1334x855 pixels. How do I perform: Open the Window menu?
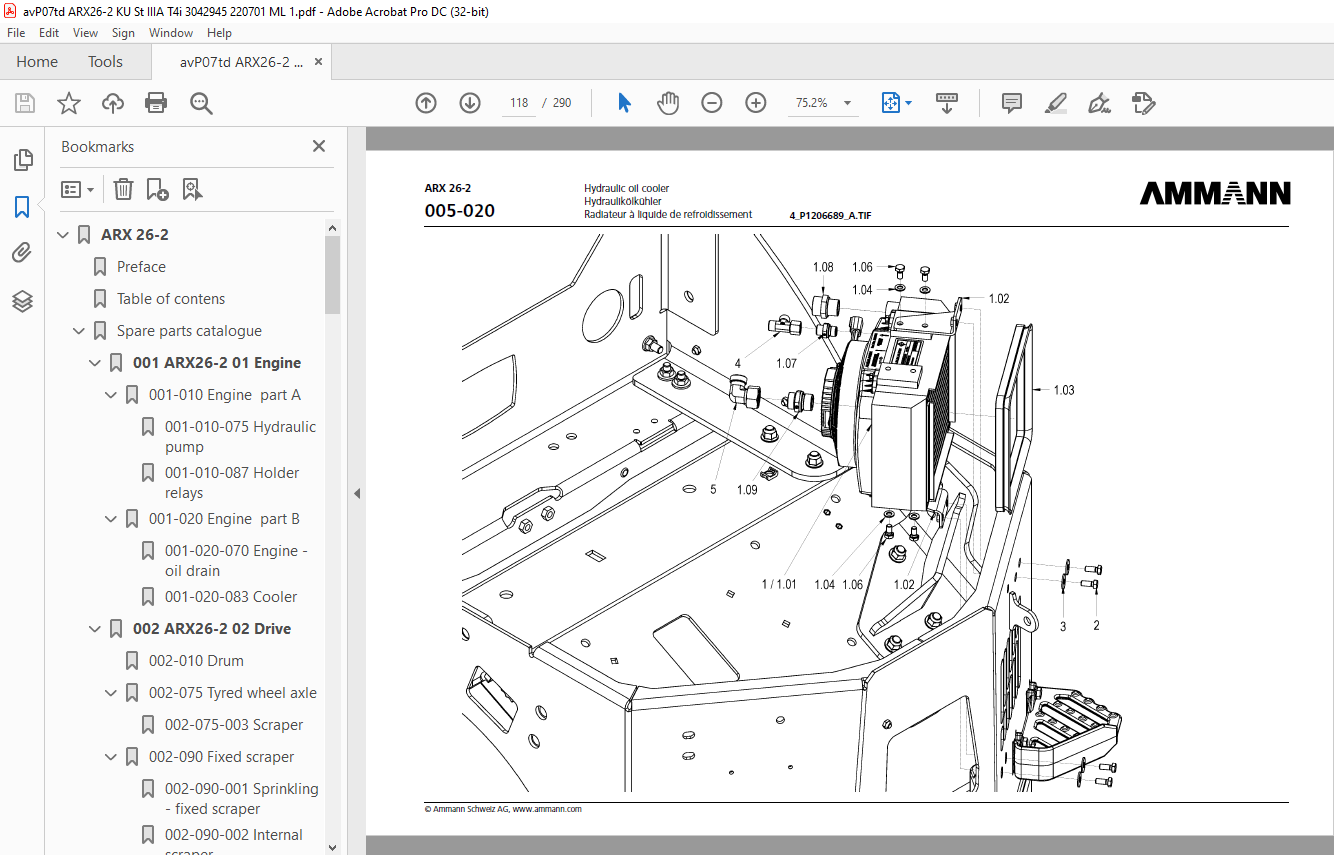(x=171, y=33)
